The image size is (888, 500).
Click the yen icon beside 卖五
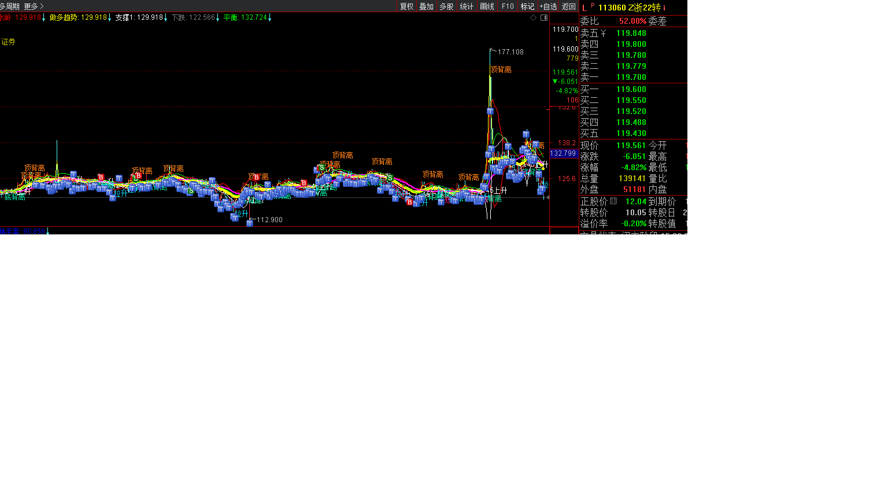click(603, 33)
